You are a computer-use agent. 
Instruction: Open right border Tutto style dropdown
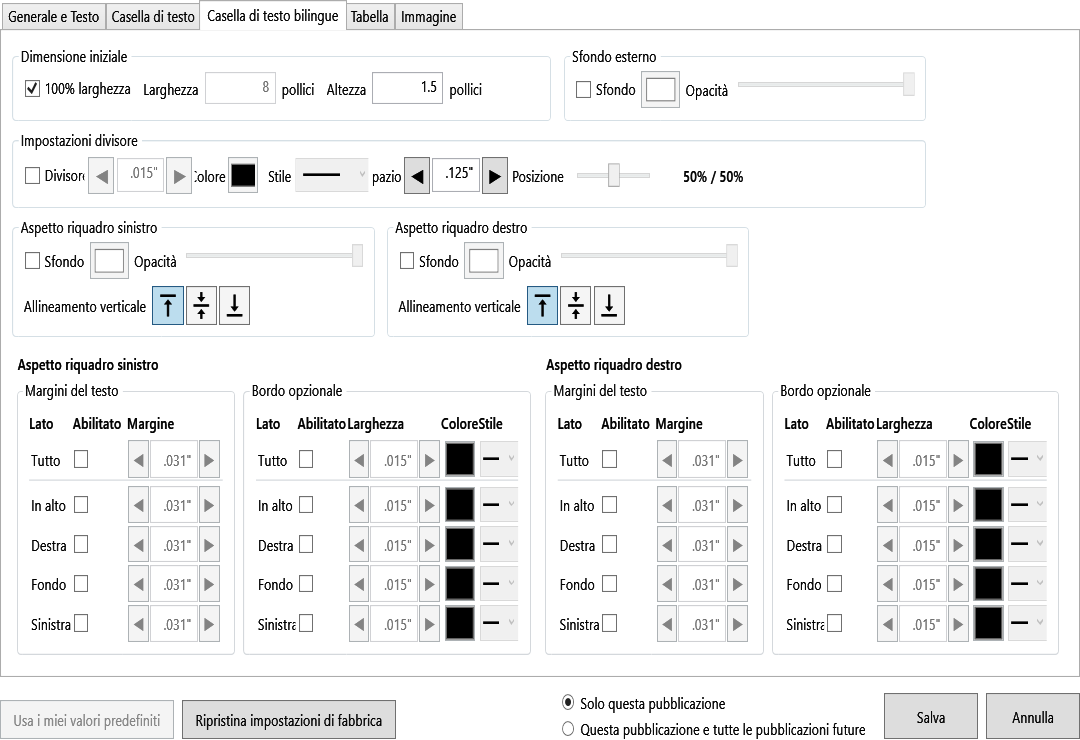(1027, 460)
